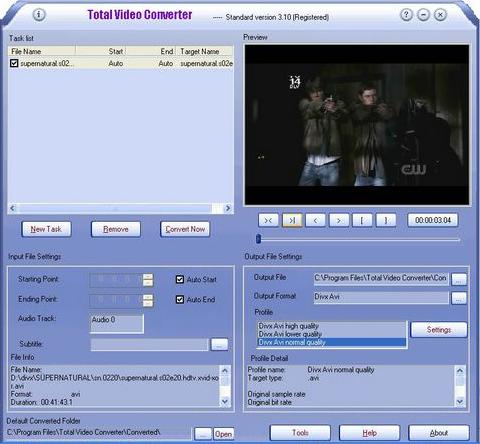
Task: Open profile Settings button
Action: [x=439, y=330]
